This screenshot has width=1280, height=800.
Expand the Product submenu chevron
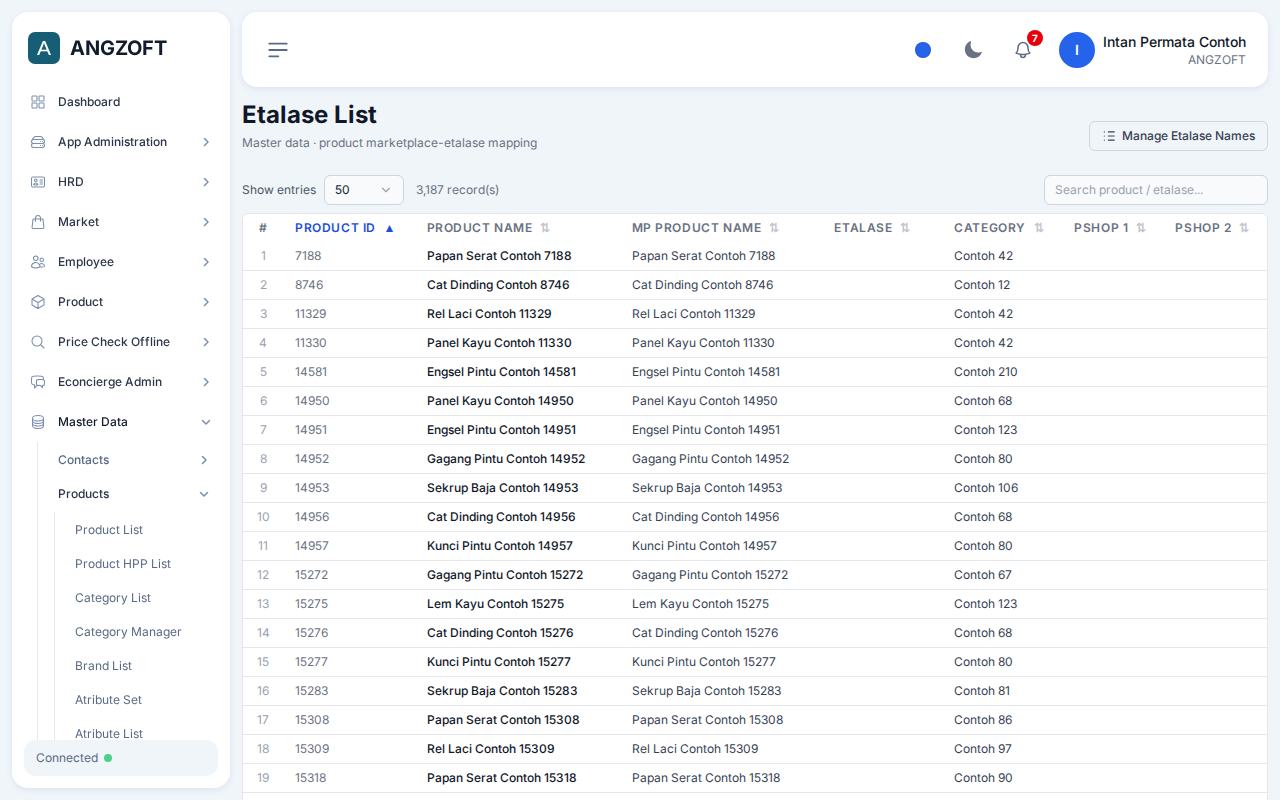click(206, 302)
